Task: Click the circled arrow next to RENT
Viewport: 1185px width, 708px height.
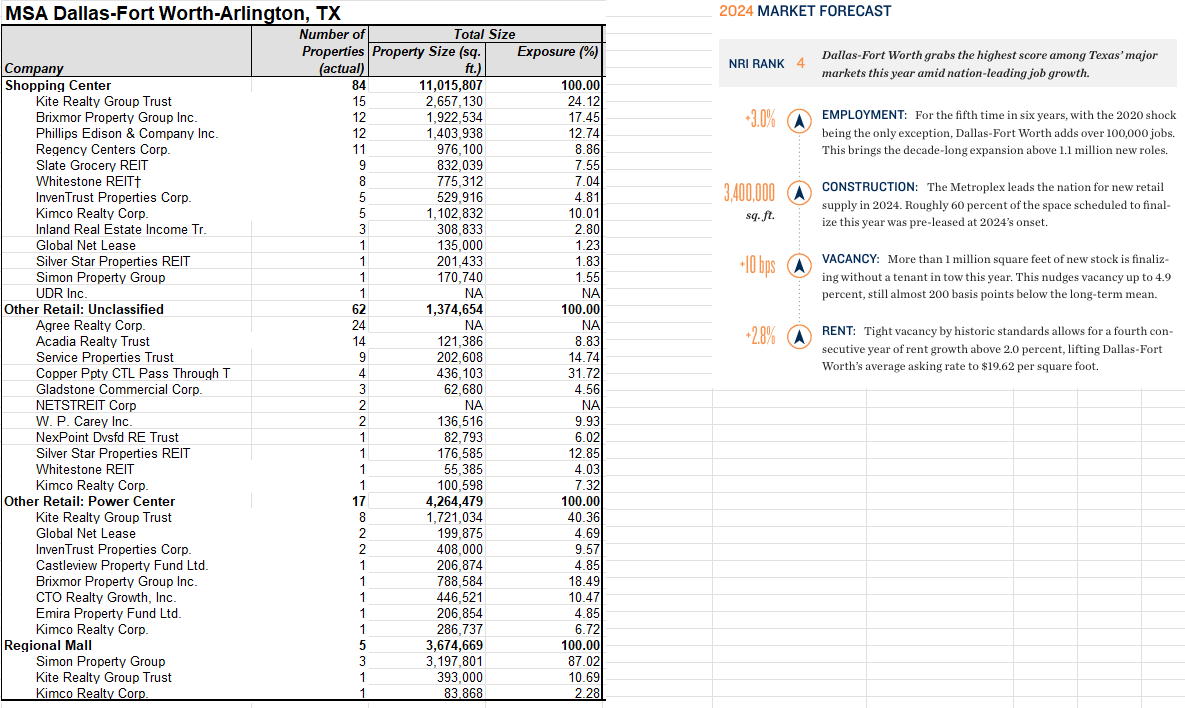Action: point(798,337)
